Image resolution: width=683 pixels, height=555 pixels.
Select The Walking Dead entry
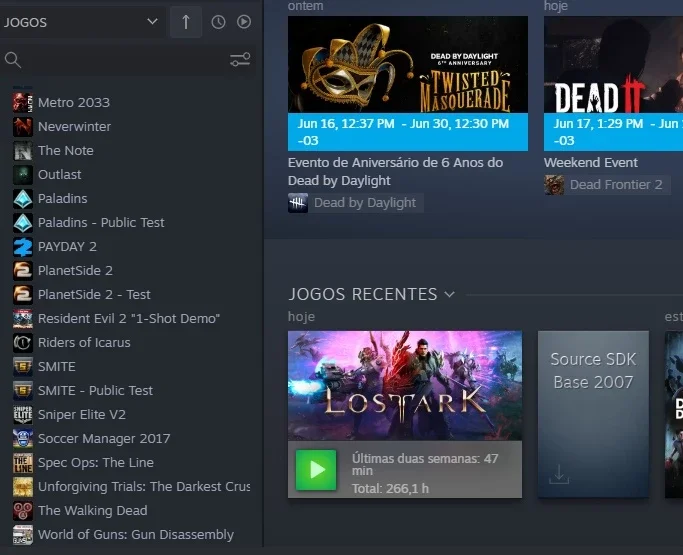[x=92, y=511]
